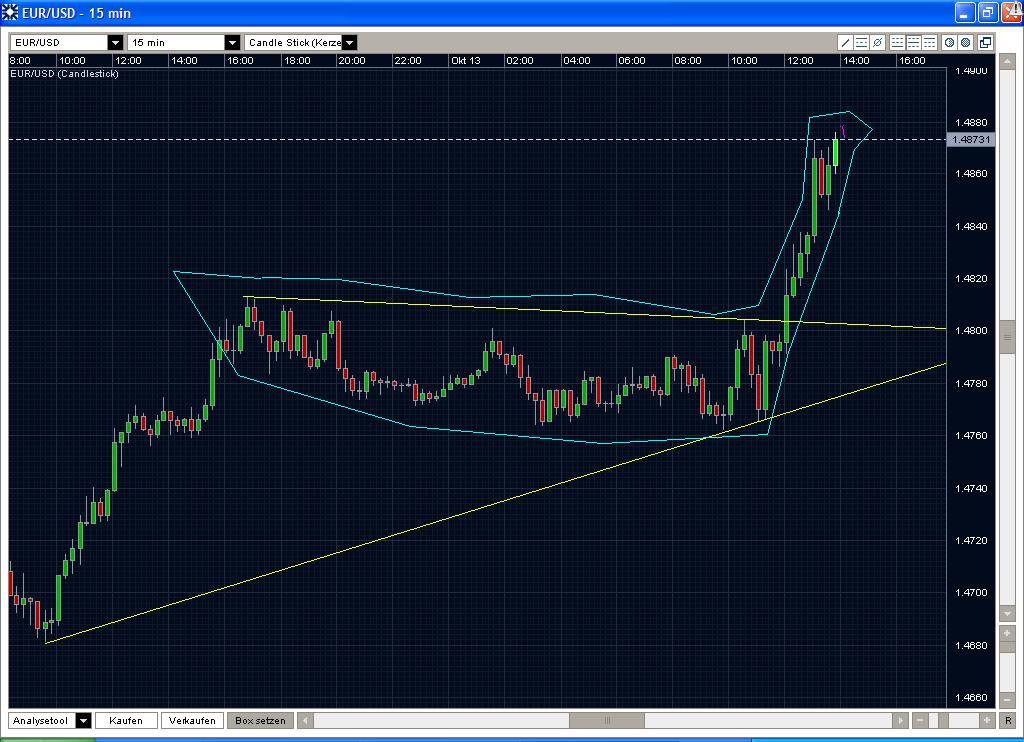Open the Analysetool dropdown
Viewport: 1024px width, 742px height.
pyautogui.click(x=84, y=720)
